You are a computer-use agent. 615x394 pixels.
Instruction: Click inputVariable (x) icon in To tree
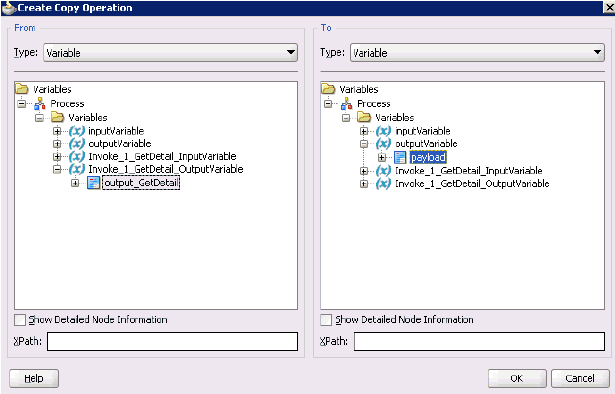383,131
